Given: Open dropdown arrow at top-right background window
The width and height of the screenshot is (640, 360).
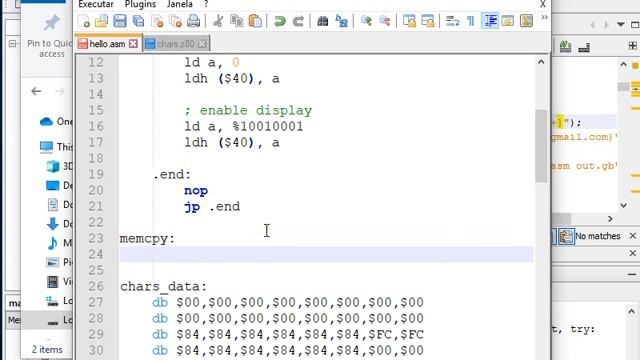Looking at the screenshot, I should (x=621, y=24).
